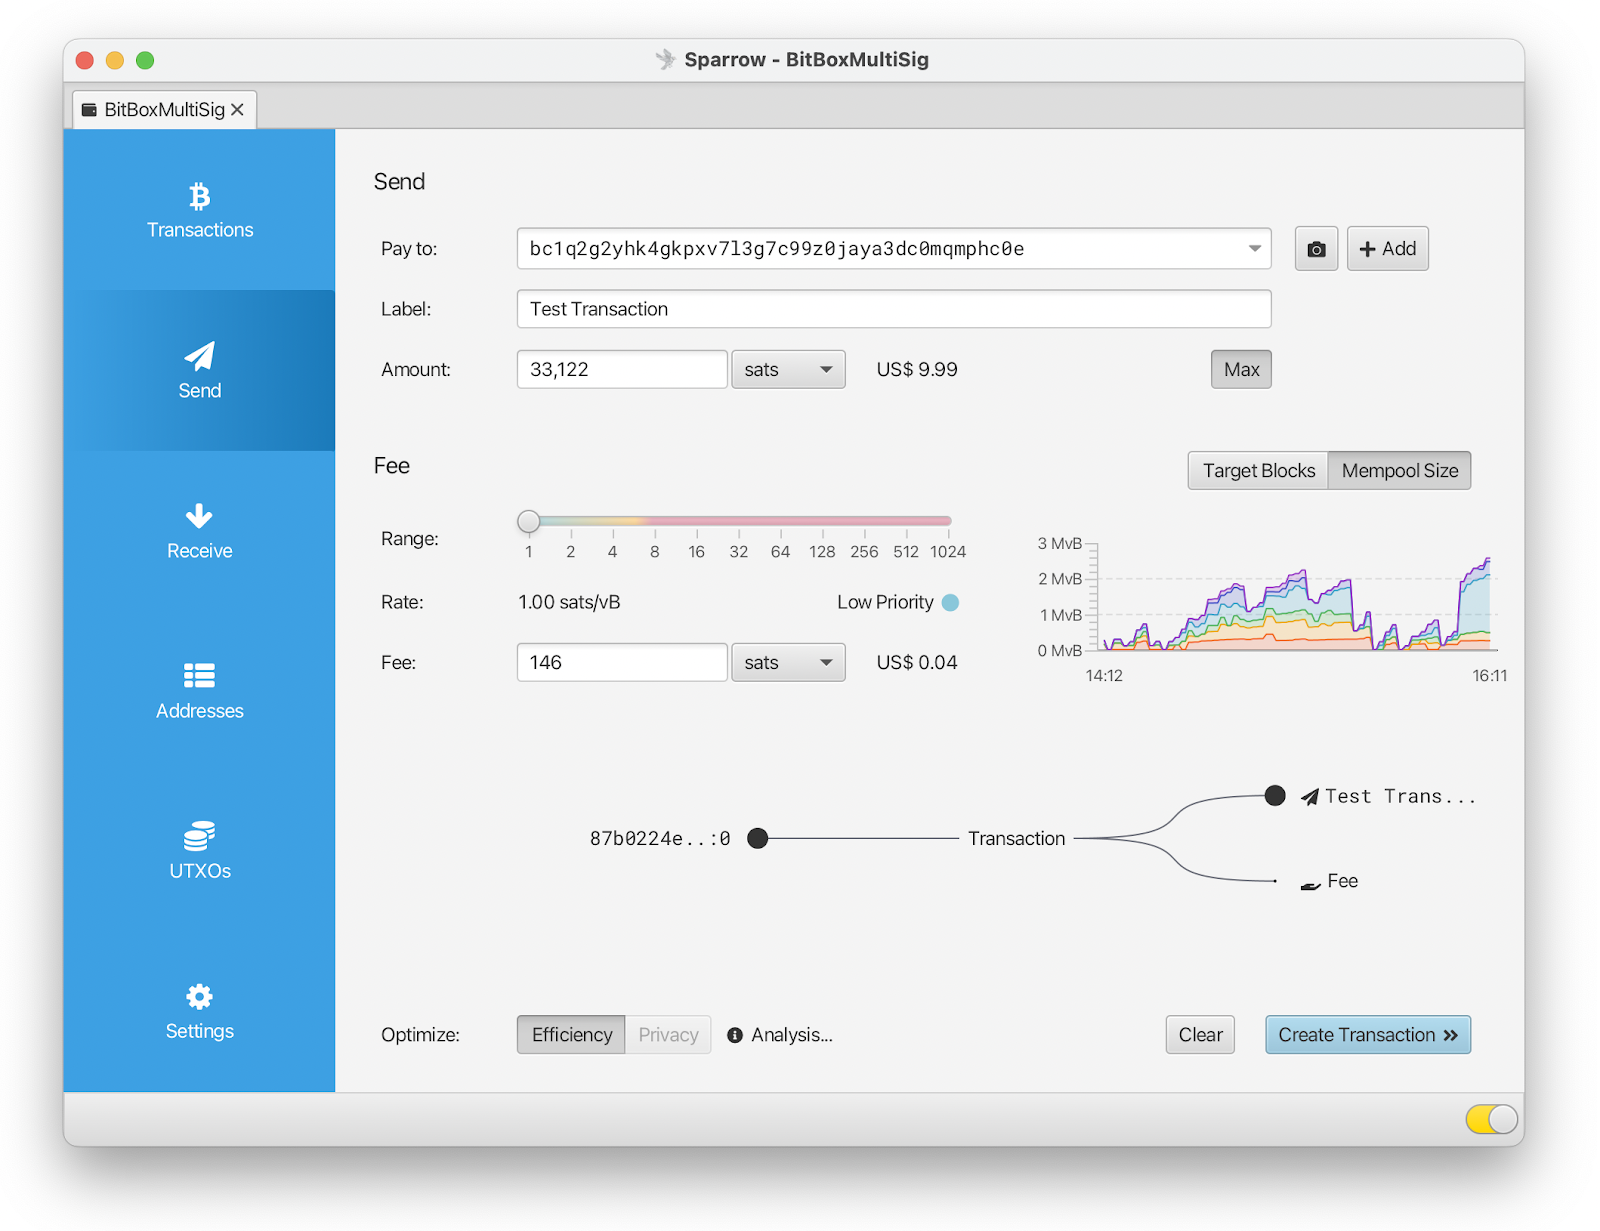Image resolution: width=1600 pixels, height=1231 pixels.
Task: Click the 16:11 chart time label
Action: [x=1489, y=676]
